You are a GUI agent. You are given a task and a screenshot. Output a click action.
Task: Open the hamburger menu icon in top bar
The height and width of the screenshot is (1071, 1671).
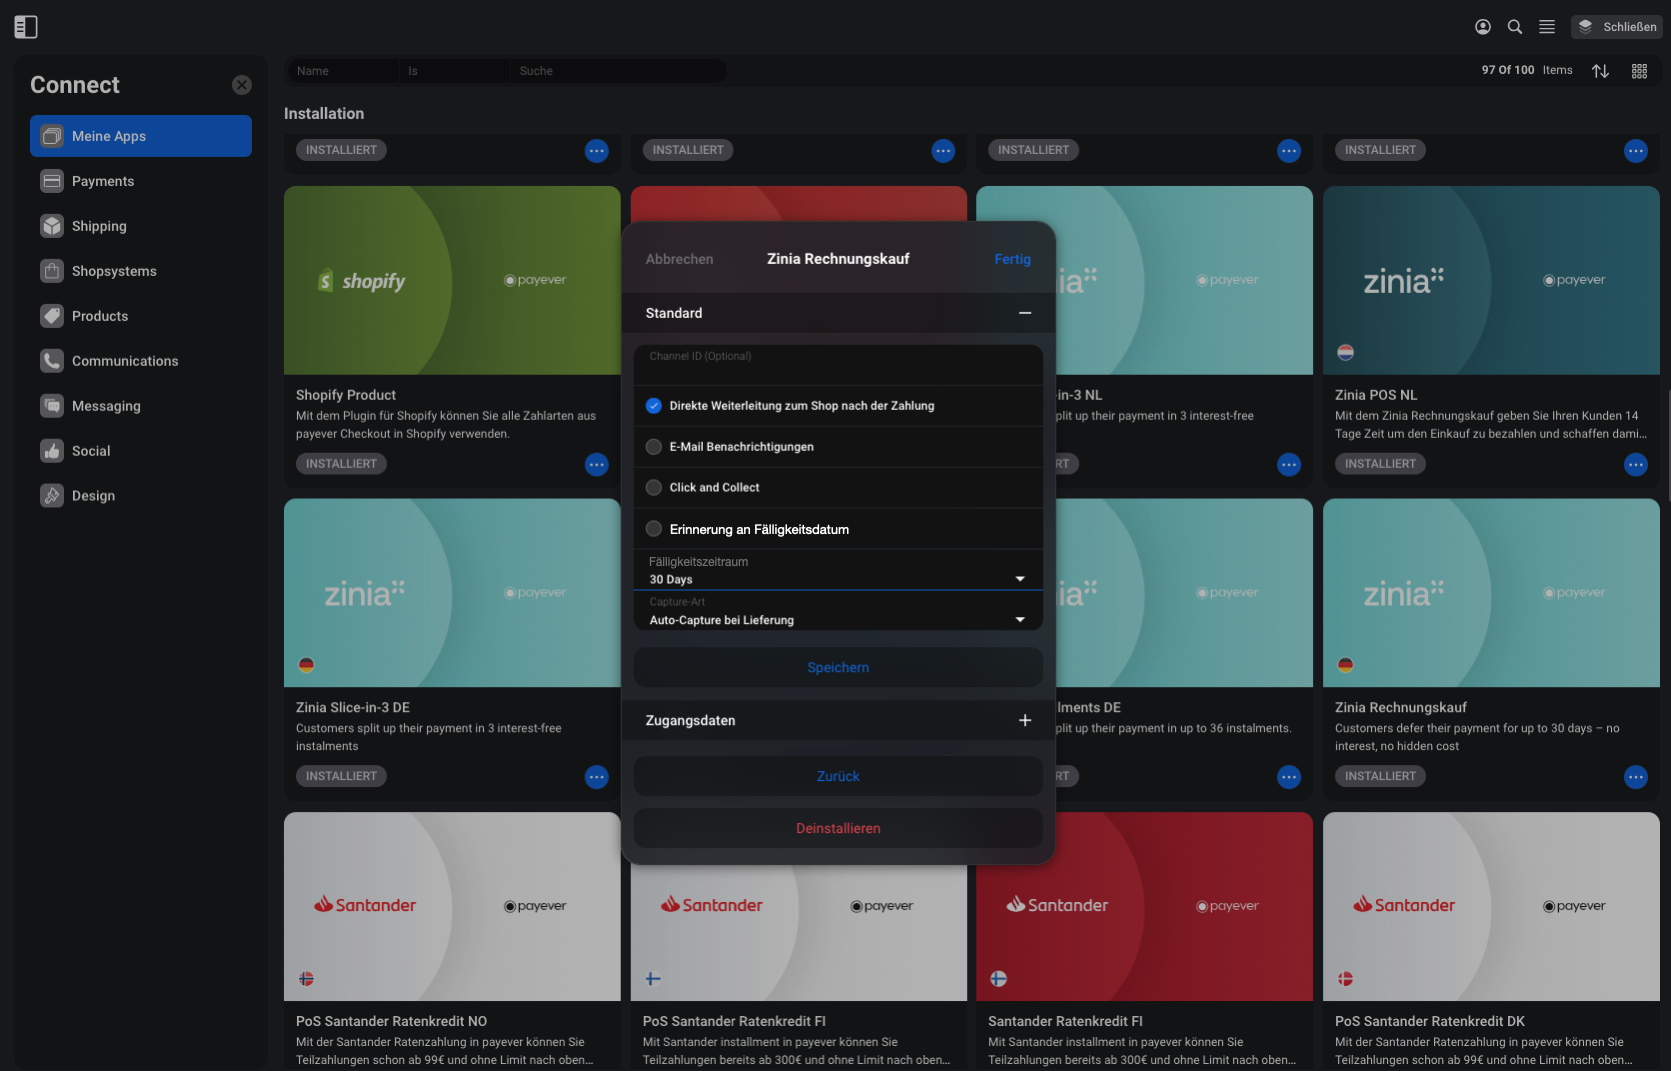(1547, 27)
